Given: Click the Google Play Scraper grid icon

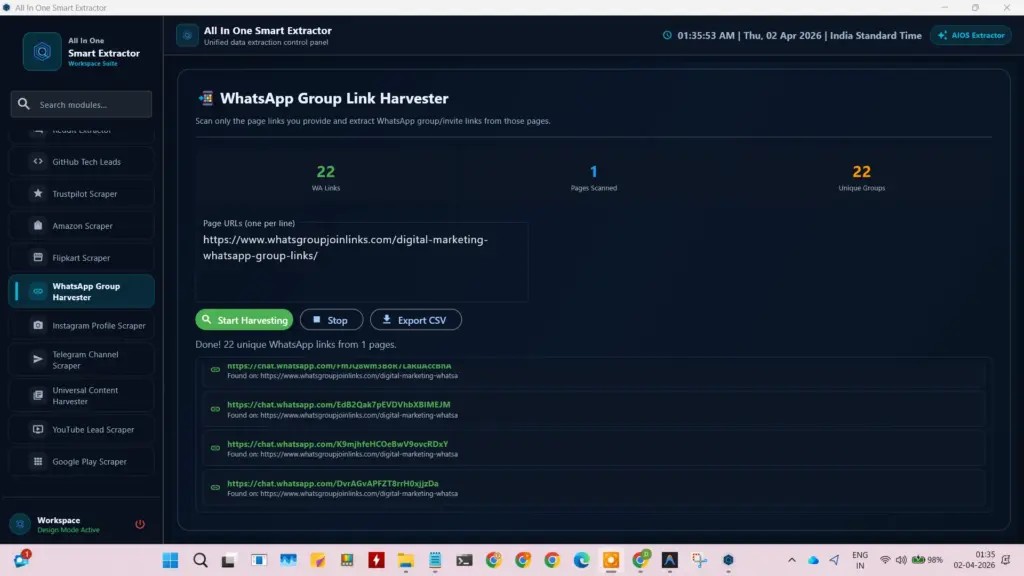Looking at the screenshot, I should (38, 461).
